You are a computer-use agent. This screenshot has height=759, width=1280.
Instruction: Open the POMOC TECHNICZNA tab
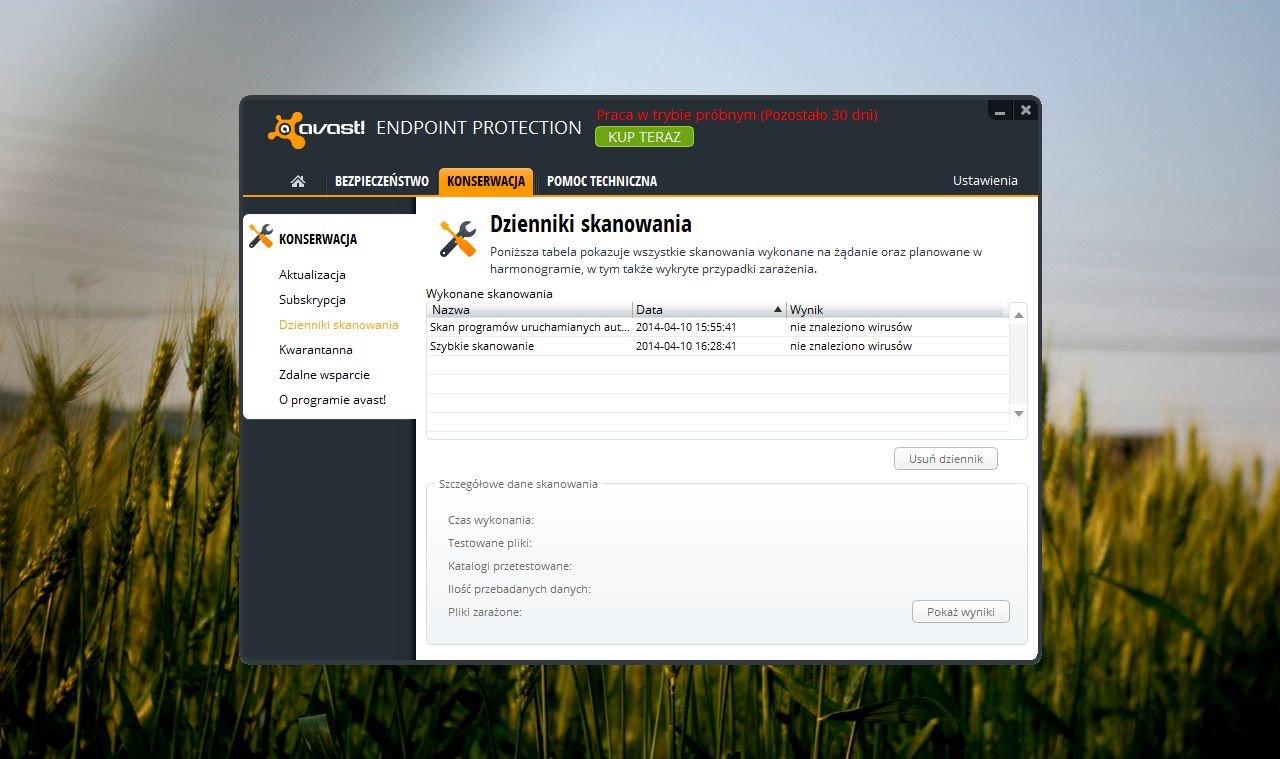coord(602,181)
